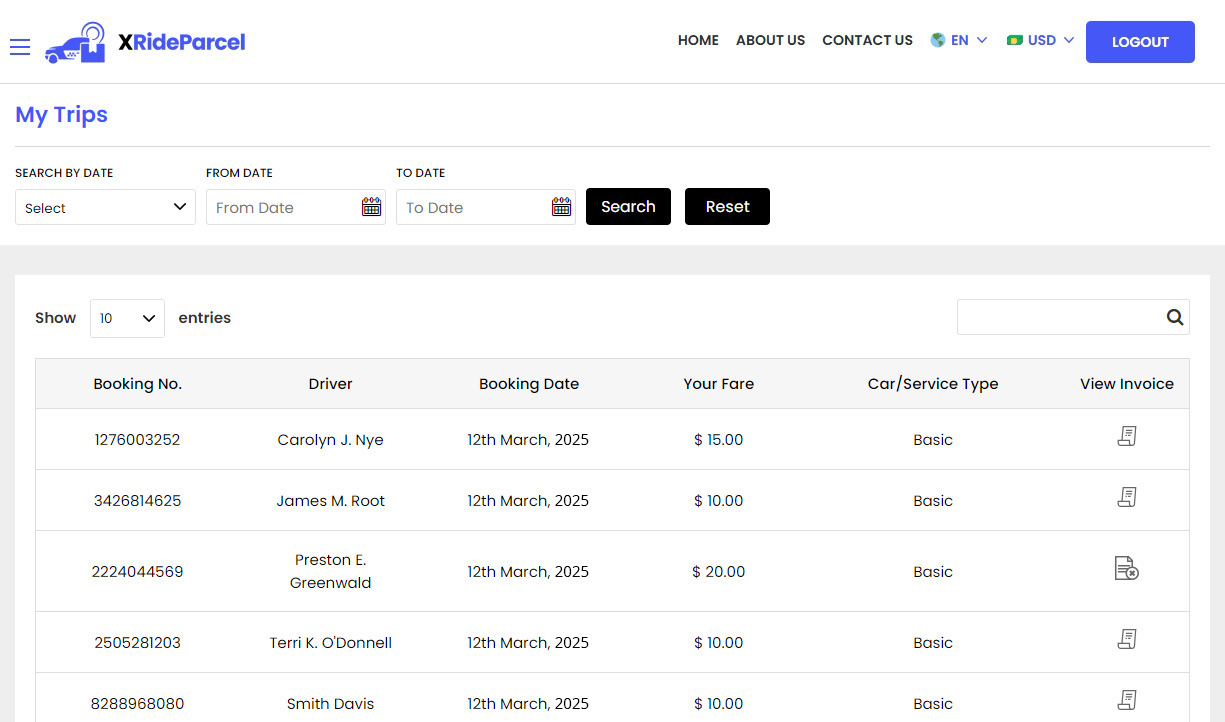This screenshot has height=722, width=1225.
Task: Expand the EN language selector
Action: (959, 41)
